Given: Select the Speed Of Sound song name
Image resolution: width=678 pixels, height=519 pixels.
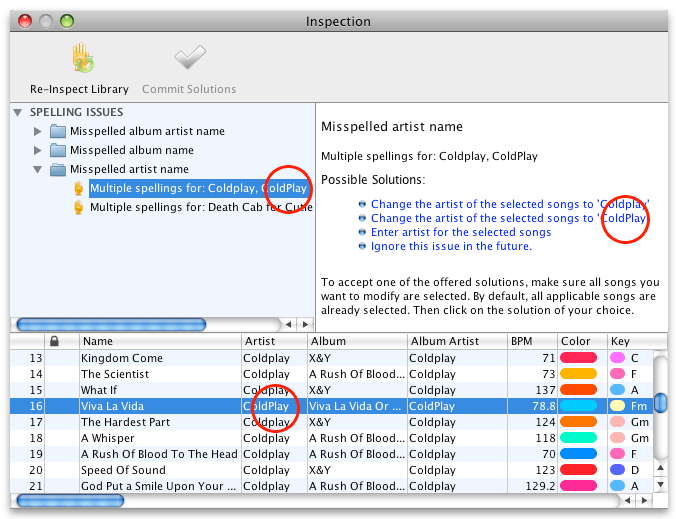Looking at the screenshot, I should 123,470.
